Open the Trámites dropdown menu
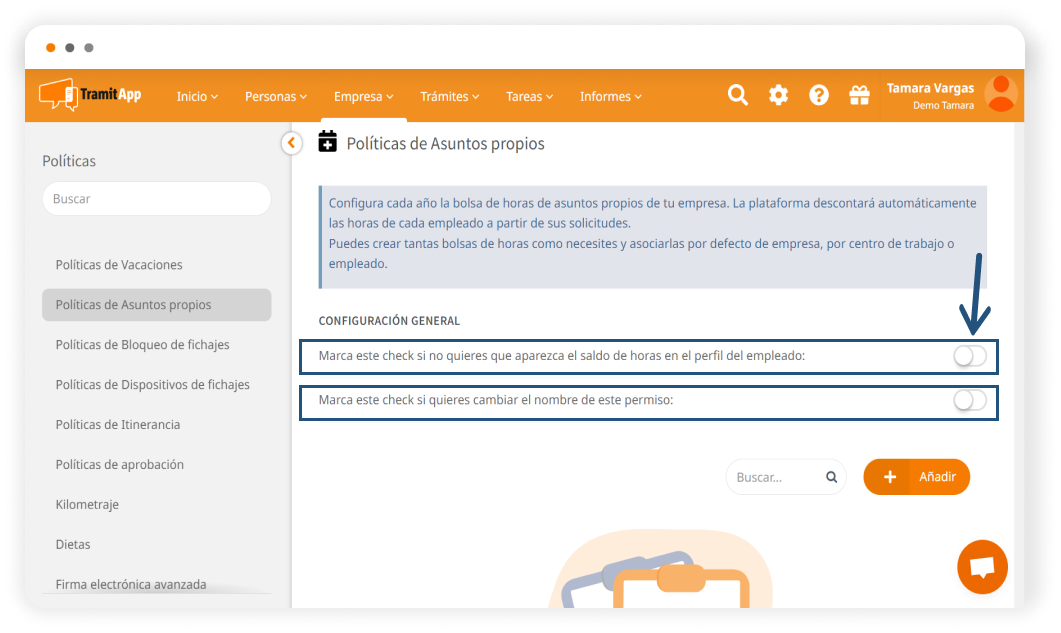 point(449,97)
